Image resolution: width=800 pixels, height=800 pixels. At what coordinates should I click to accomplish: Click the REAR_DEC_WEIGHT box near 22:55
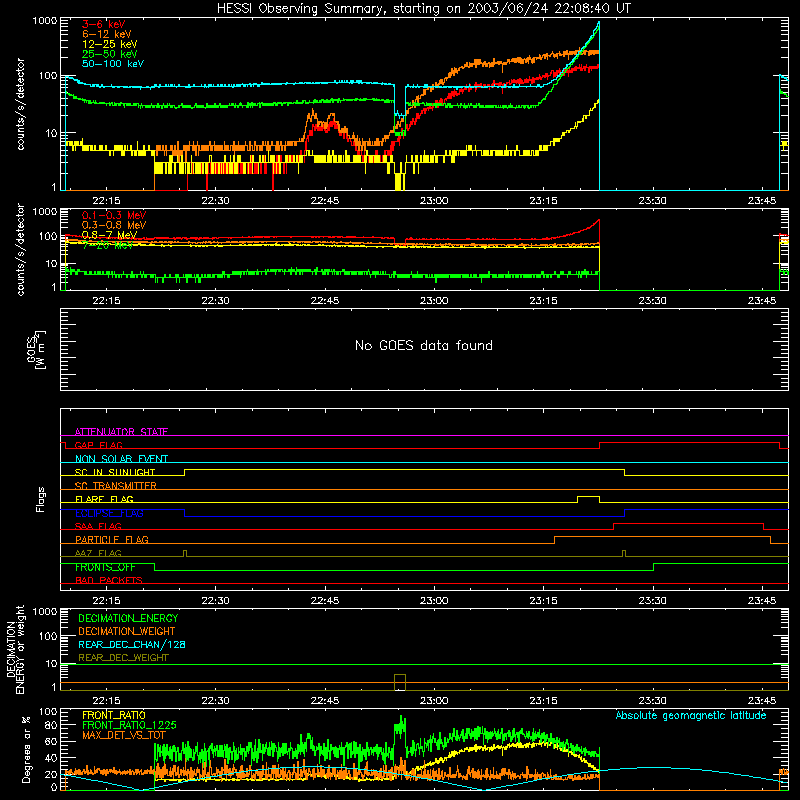click(x=400, y=682)
